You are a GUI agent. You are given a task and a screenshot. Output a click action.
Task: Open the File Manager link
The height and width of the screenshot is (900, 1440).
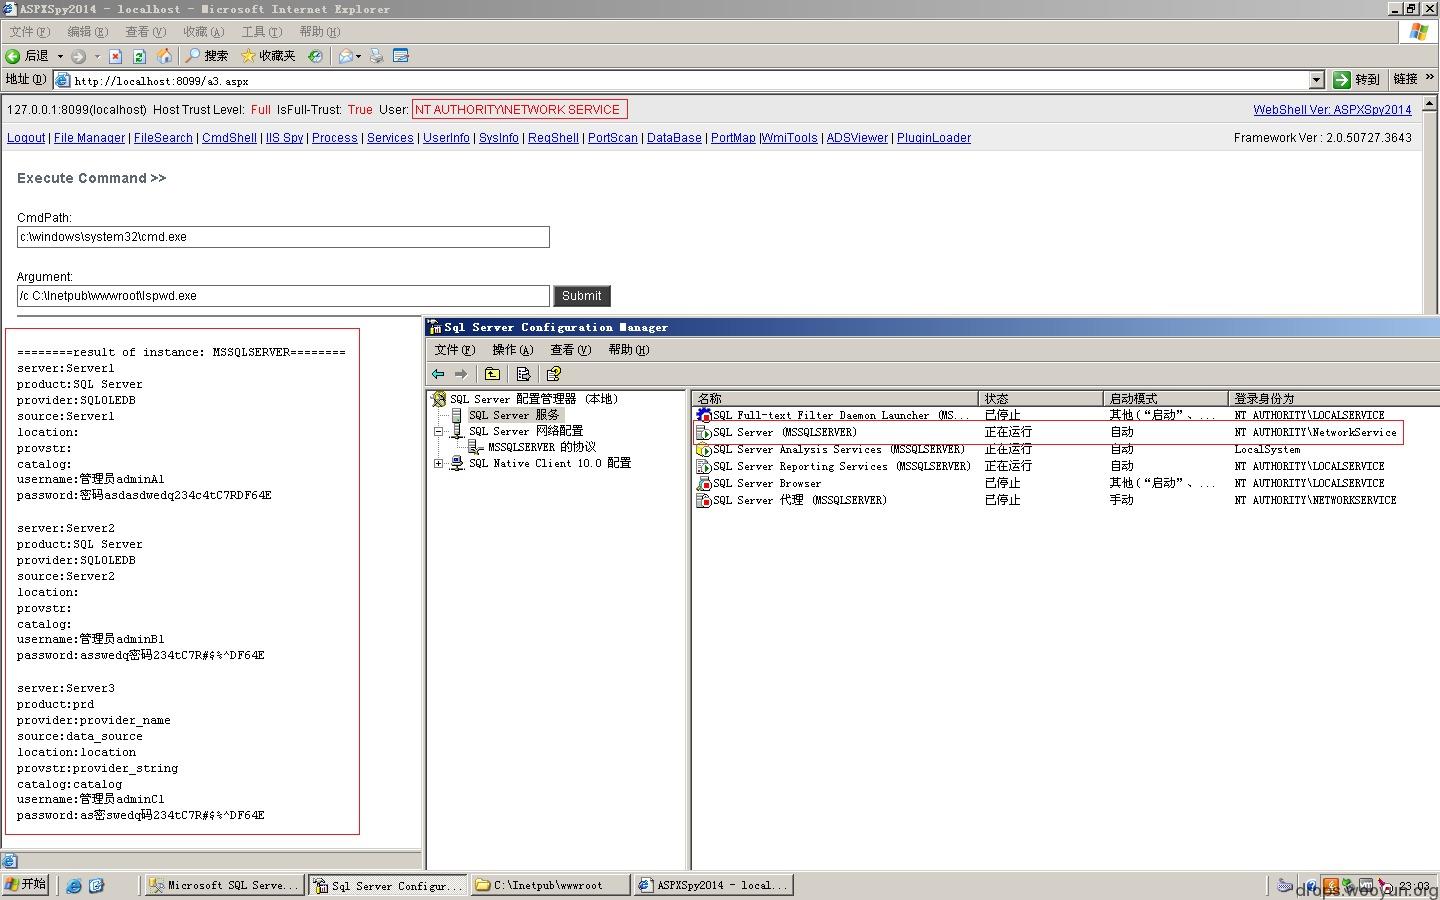(x=89, y=138)
